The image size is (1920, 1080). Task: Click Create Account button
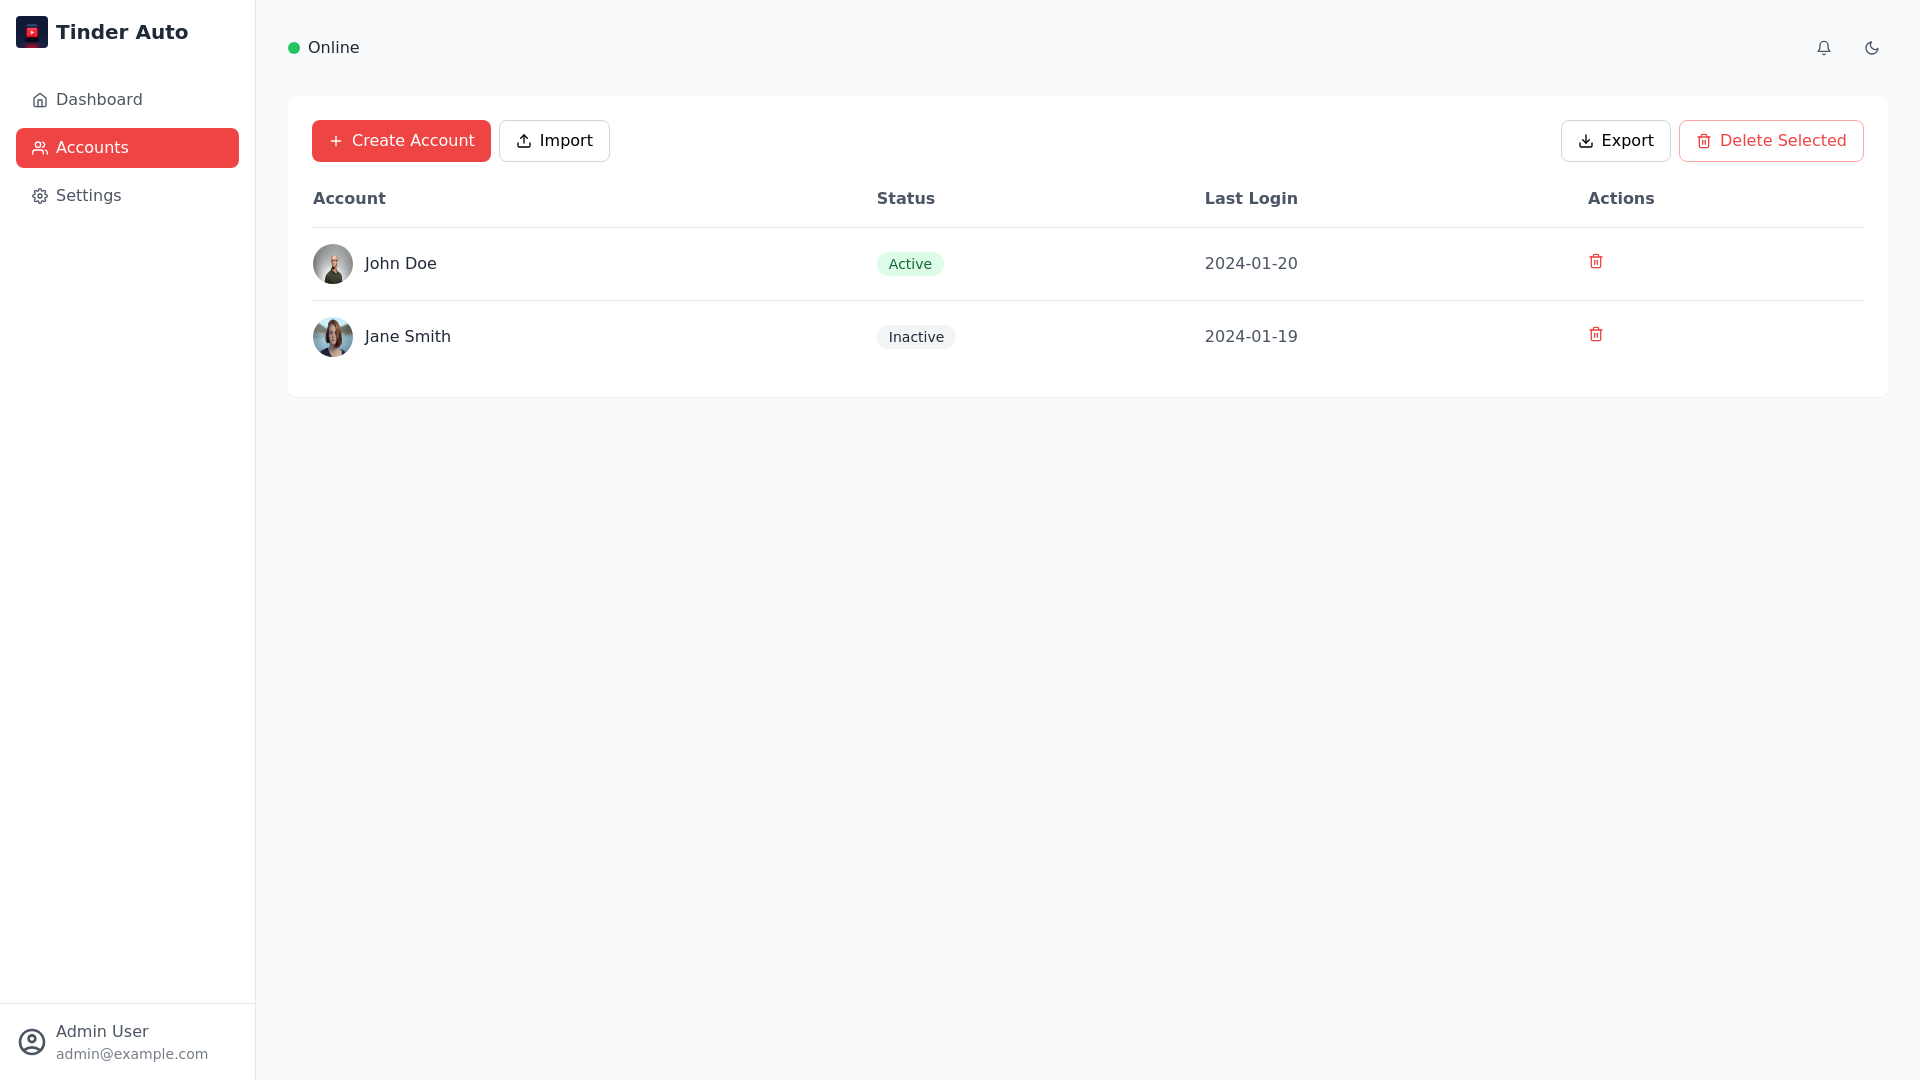click(x=401, y=141)
